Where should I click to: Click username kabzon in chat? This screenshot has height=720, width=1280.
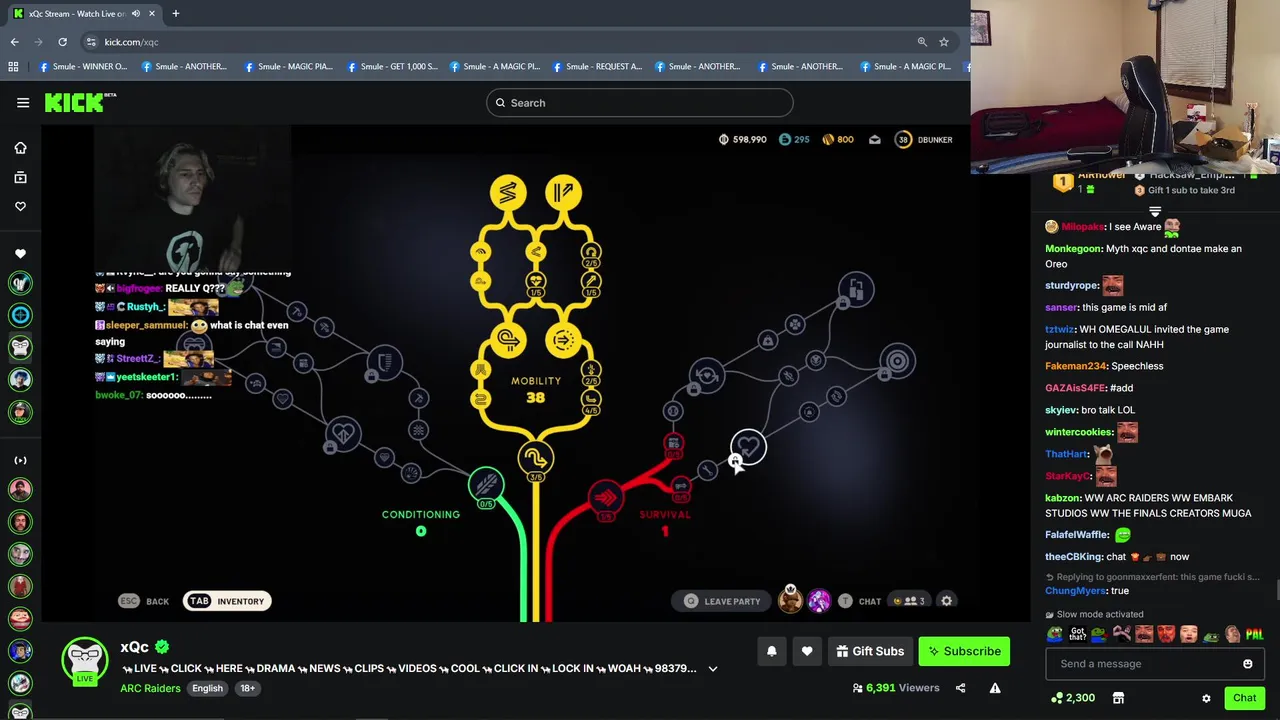[x=1063, y=498]
